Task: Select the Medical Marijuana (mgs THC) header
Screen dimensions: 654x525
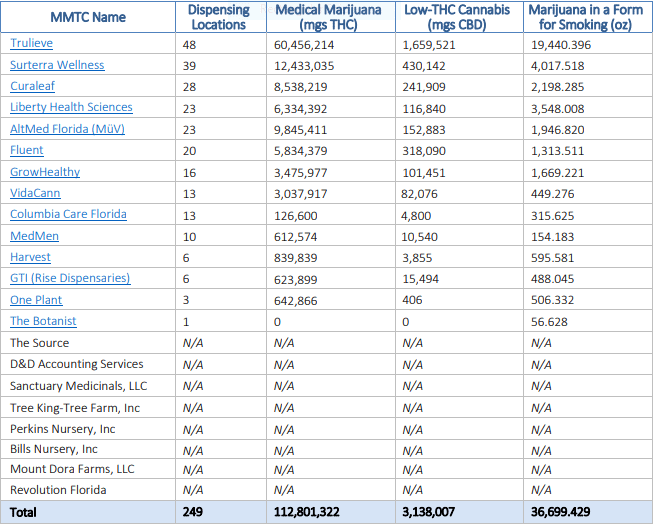Action: pyautogui.click(x=328, y=17)
